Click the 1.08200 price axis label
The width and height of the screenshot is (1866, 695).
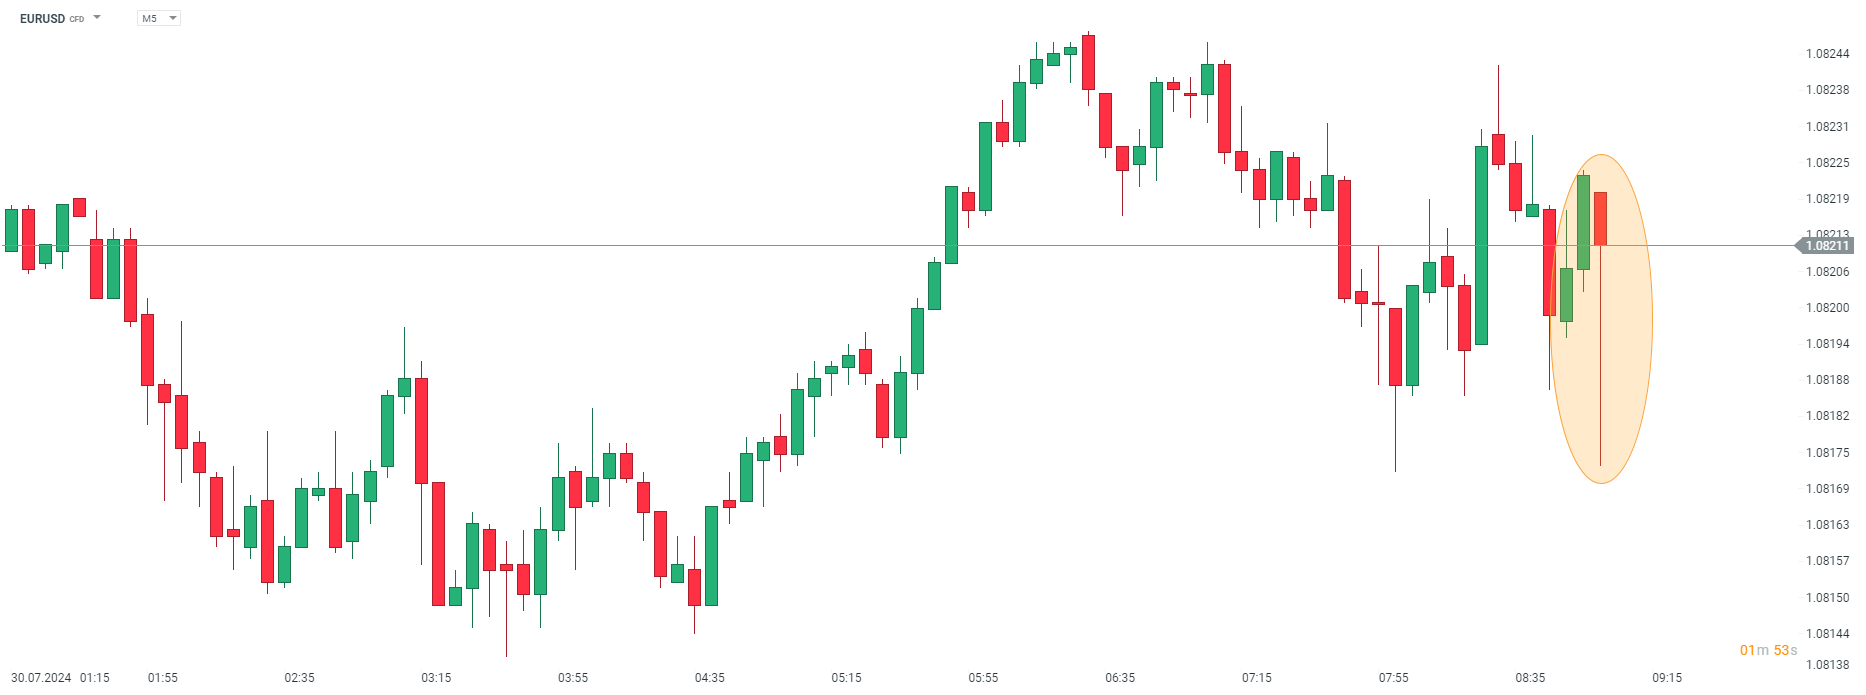click(1827, 308)
